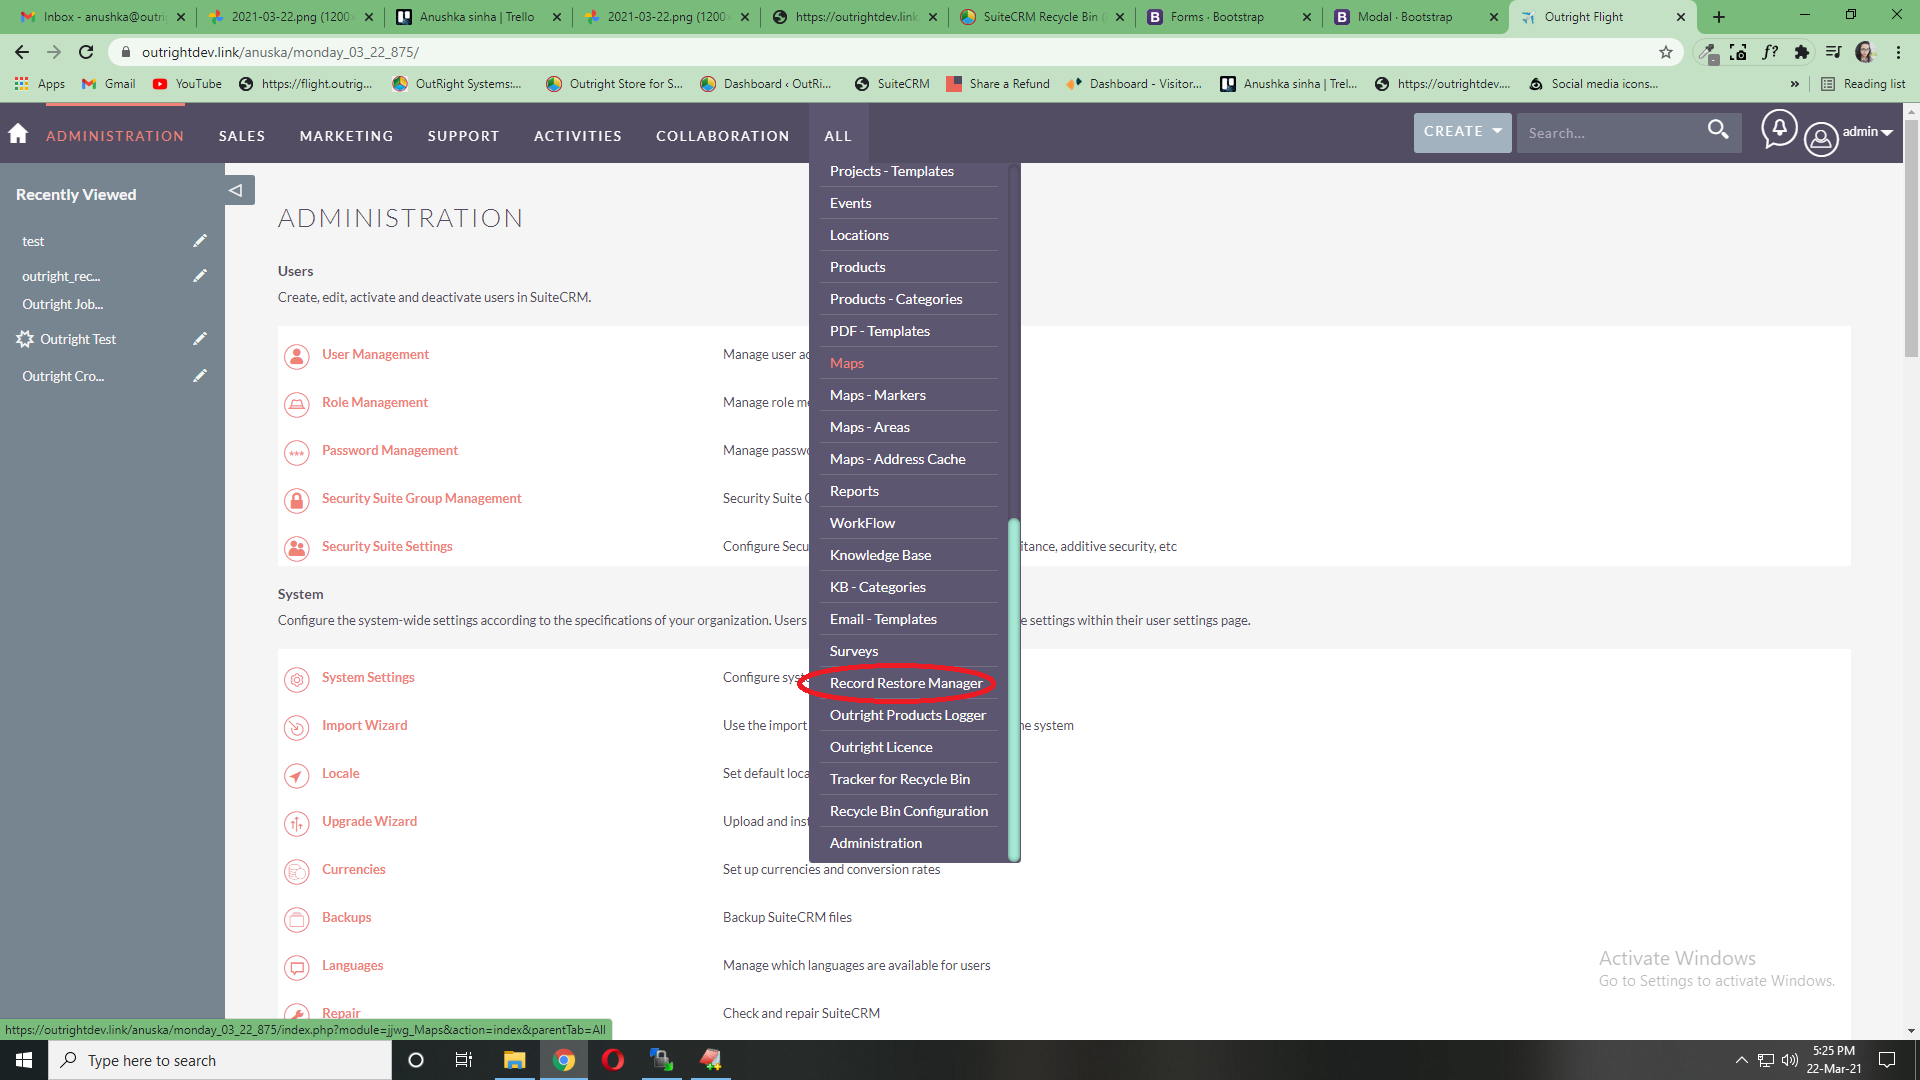The image size is (1920, 1080).
Task: Click the Import Wizard icon
Action: (297, 727)
